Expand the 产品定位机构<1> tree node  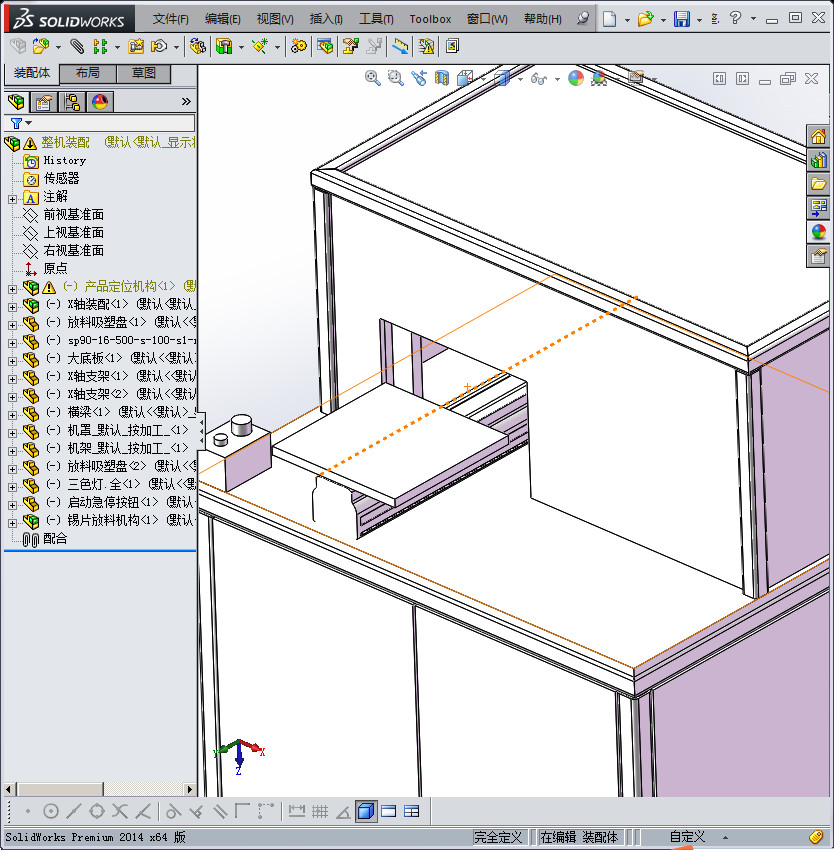(12, 289)
